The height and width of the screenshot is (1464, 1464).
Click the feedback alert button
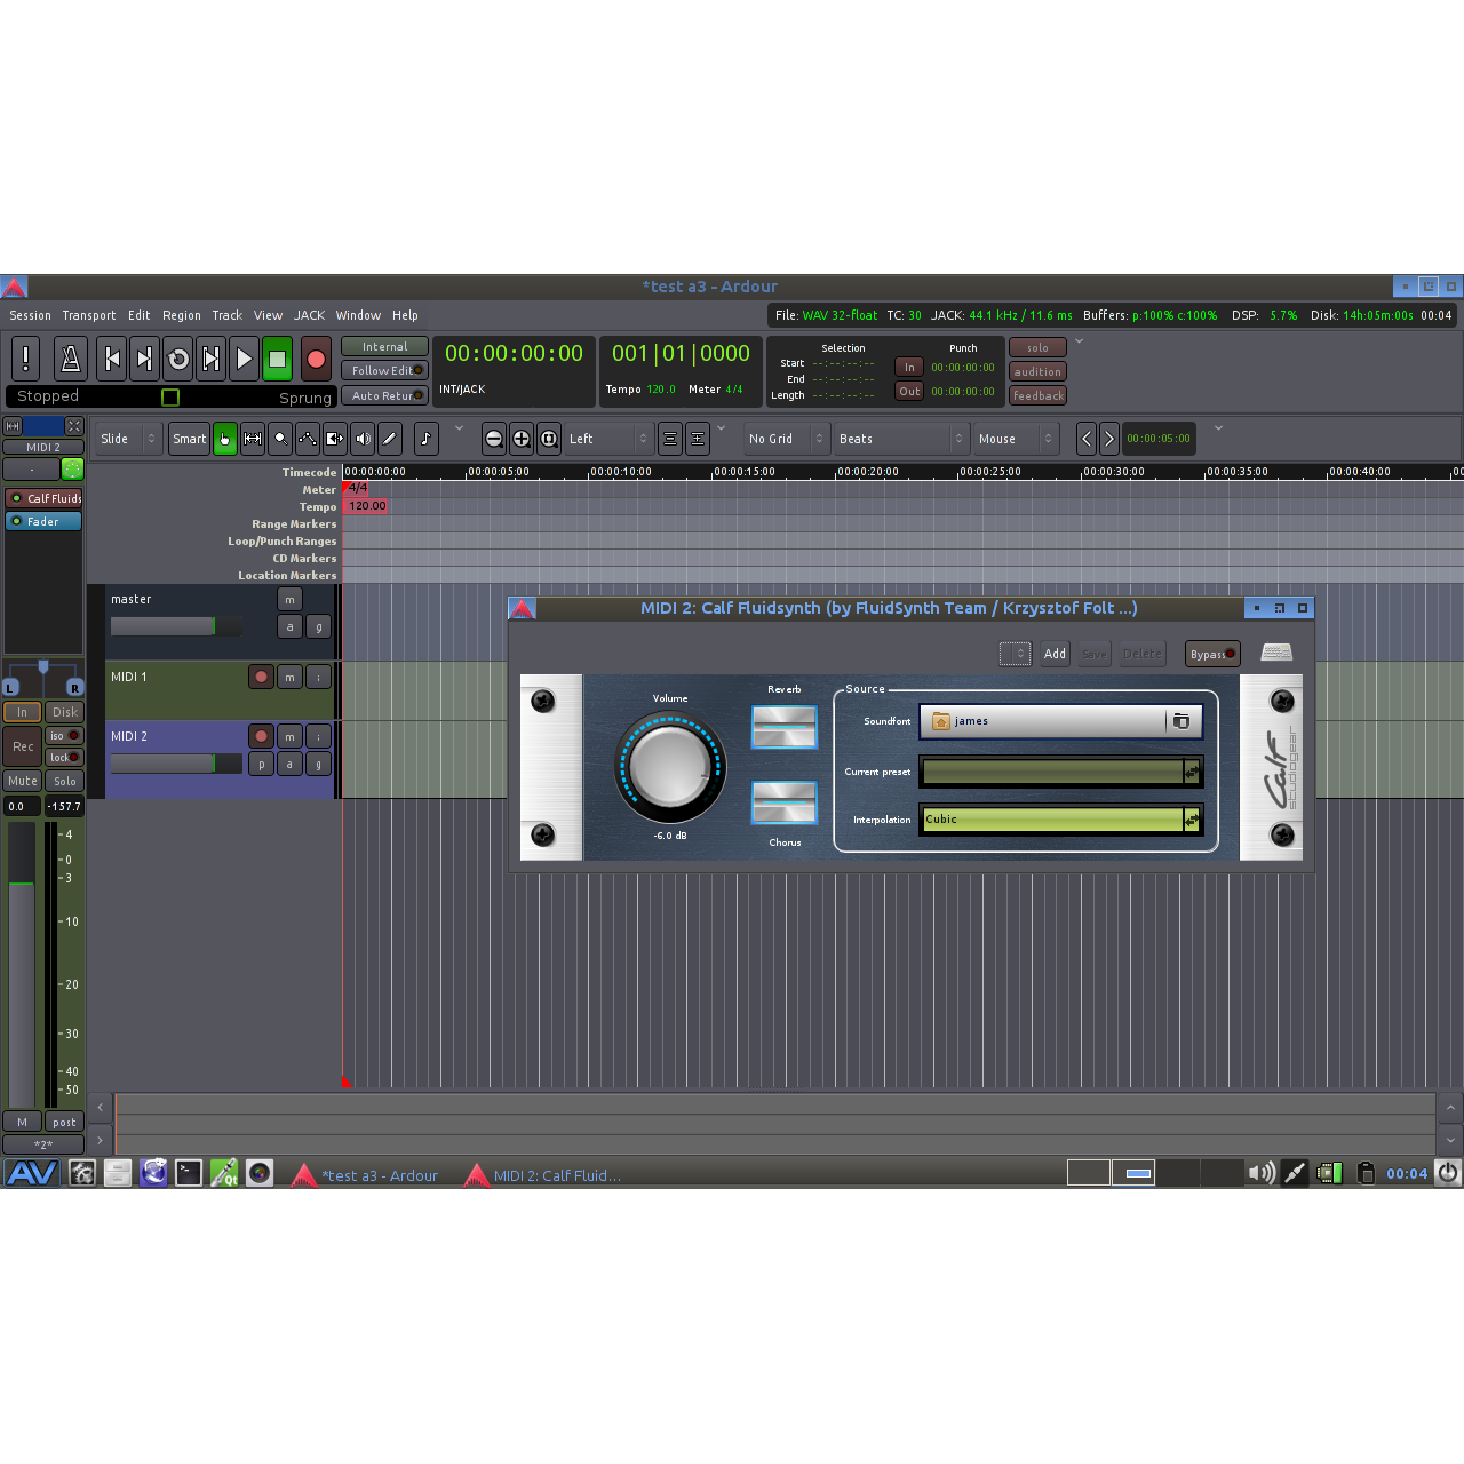[1038, 395]
